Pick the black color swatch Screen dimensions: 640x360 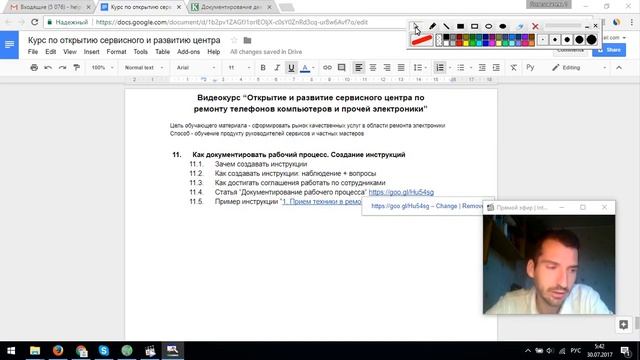[446, 37]
